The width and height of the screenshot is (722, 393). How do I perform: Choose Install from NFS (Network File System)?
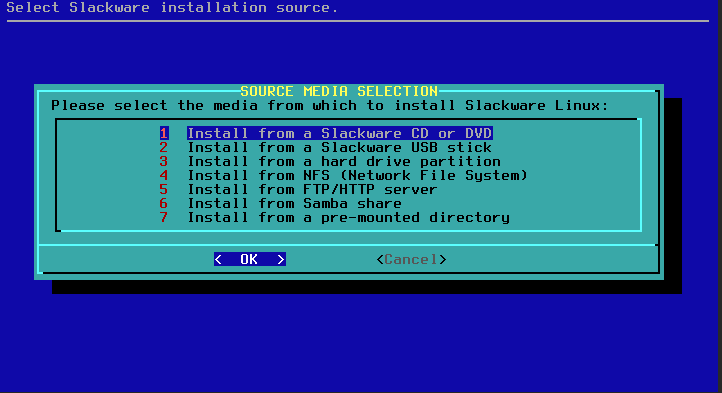(357, 176)
